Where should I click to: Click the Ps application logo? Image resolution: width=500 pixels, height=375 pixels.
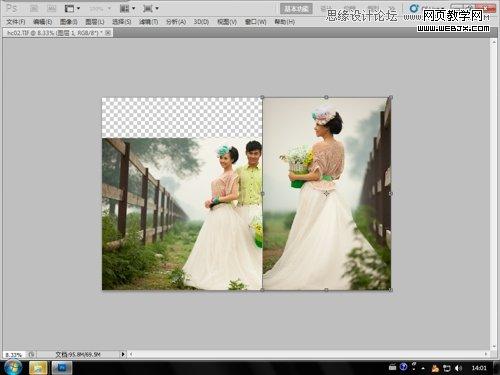point(12,8)
